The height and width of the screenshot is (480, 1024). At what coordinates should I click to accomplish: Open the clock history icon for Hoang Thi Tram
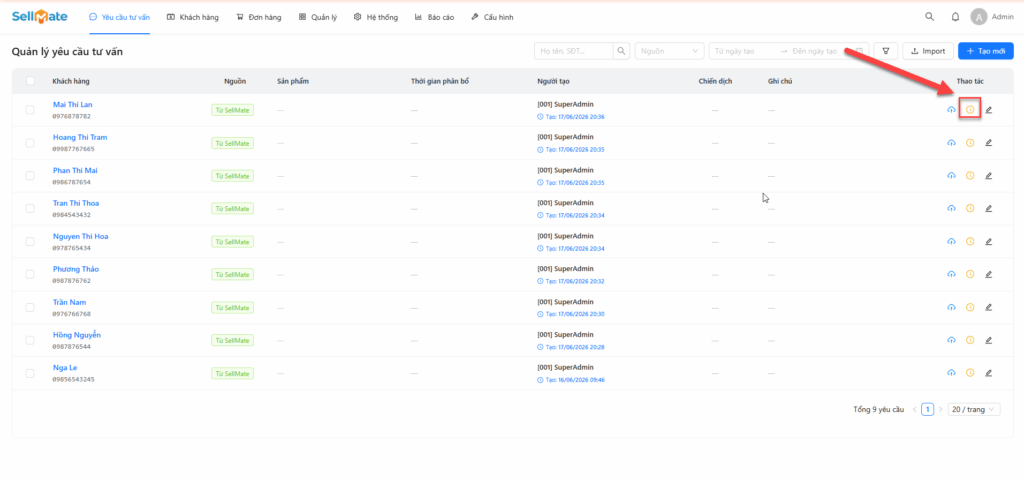(x=970, y=142)
